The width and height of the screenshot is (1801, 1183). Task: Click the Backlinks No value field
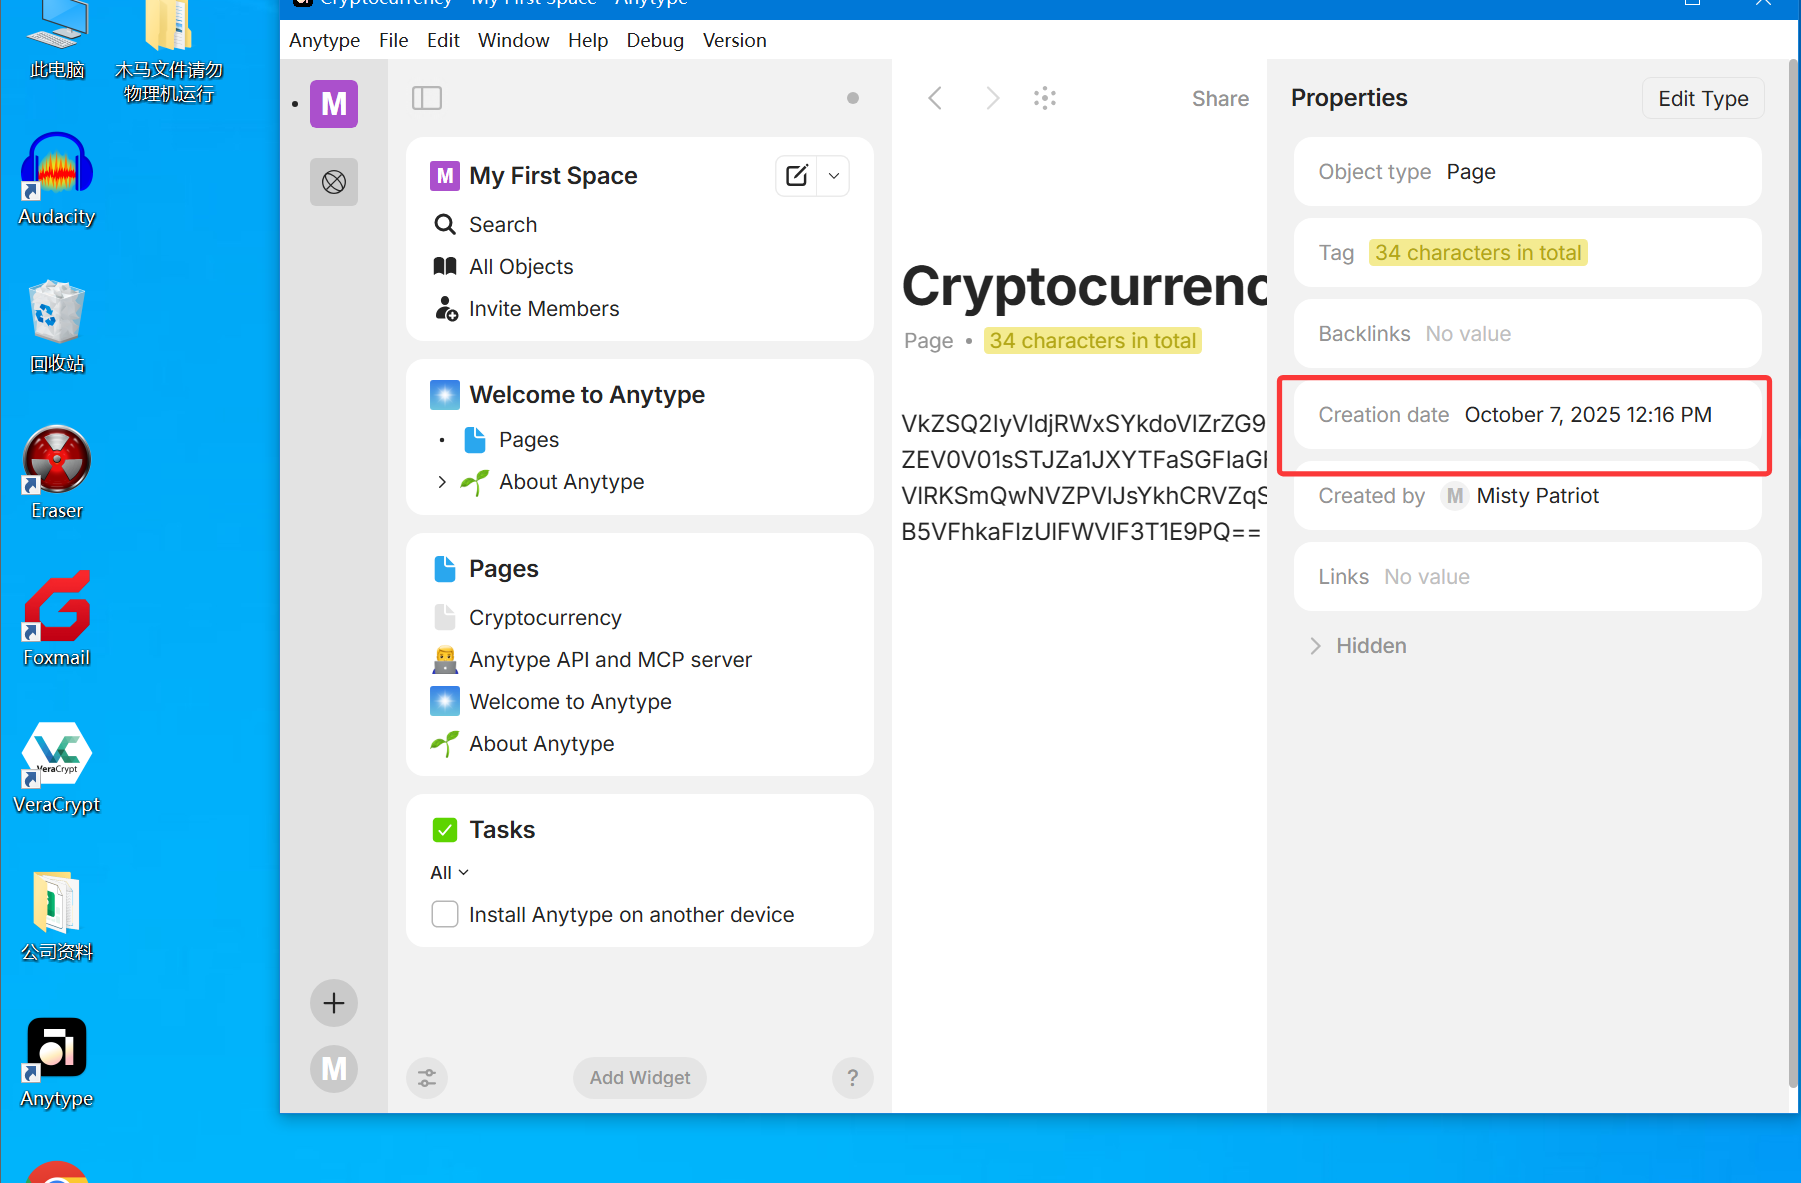[1527, 334]
